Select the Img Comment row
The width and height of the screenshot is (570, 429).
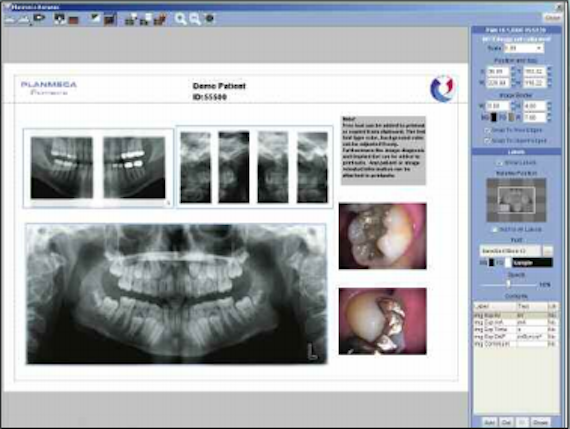[516, 344]
